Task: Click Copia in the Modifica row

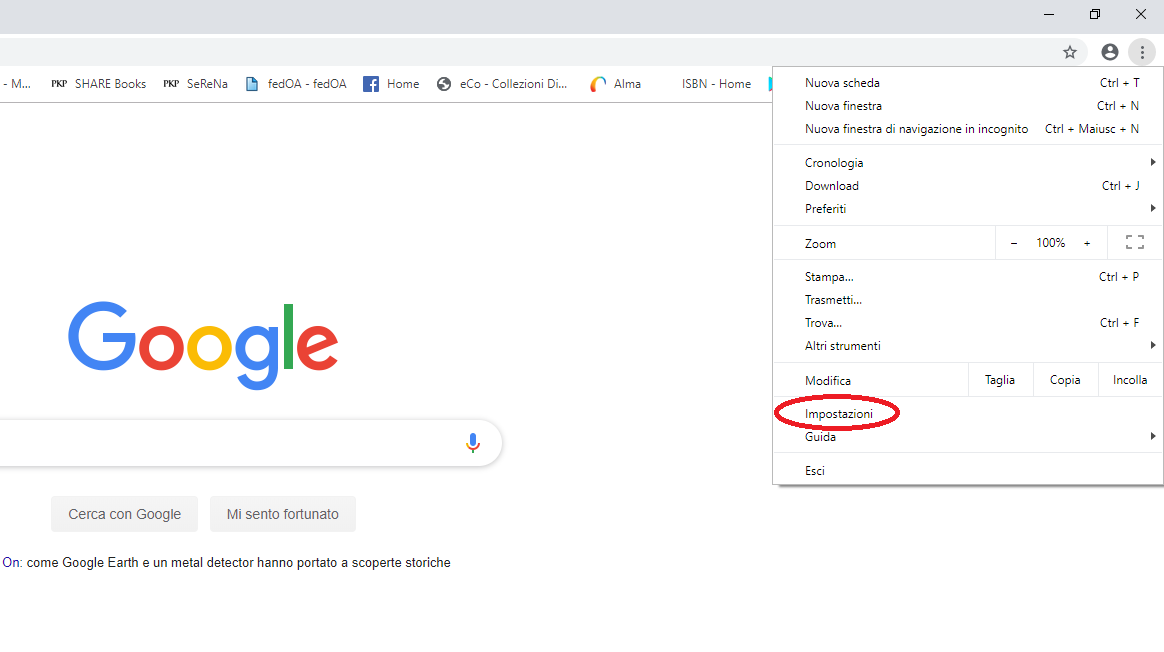Action: (x=1065, y=380)
